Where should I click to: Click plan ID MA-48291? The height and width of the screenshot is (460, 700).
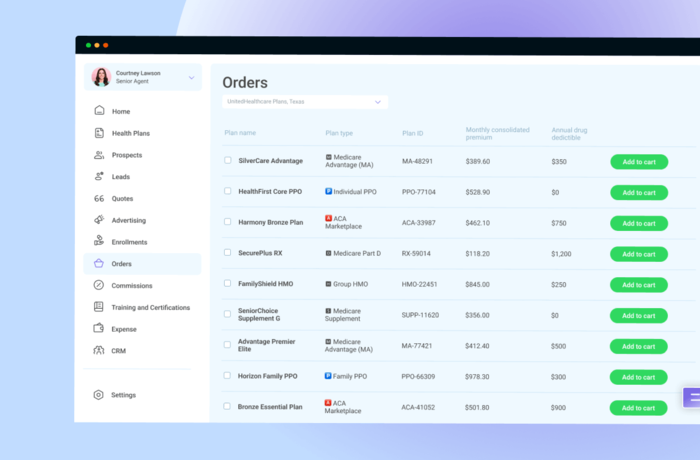click(x=417, y=161)
